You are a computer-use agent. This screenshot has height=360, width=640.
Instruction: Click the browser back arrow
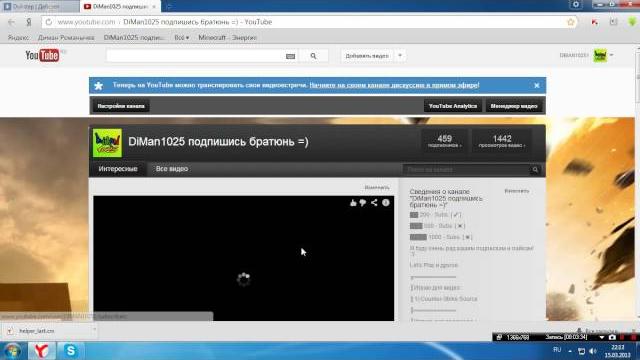[11, 22]
